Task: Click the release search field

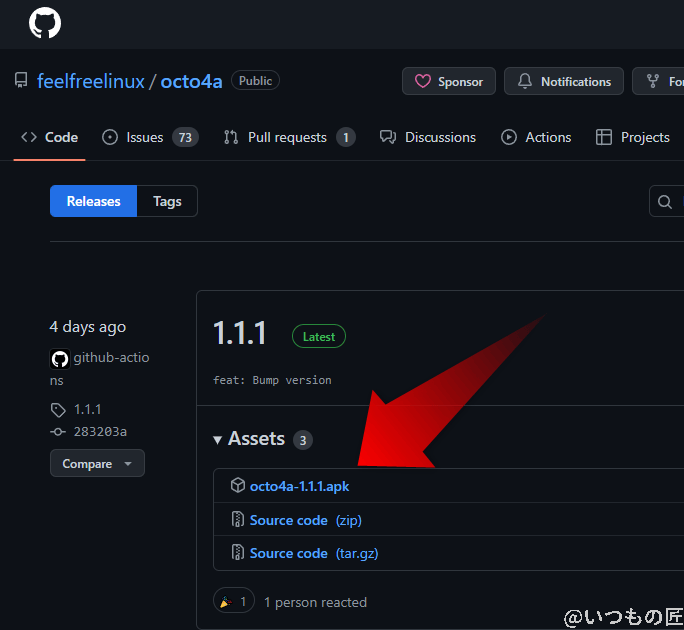Action: (x=668, y=202)
